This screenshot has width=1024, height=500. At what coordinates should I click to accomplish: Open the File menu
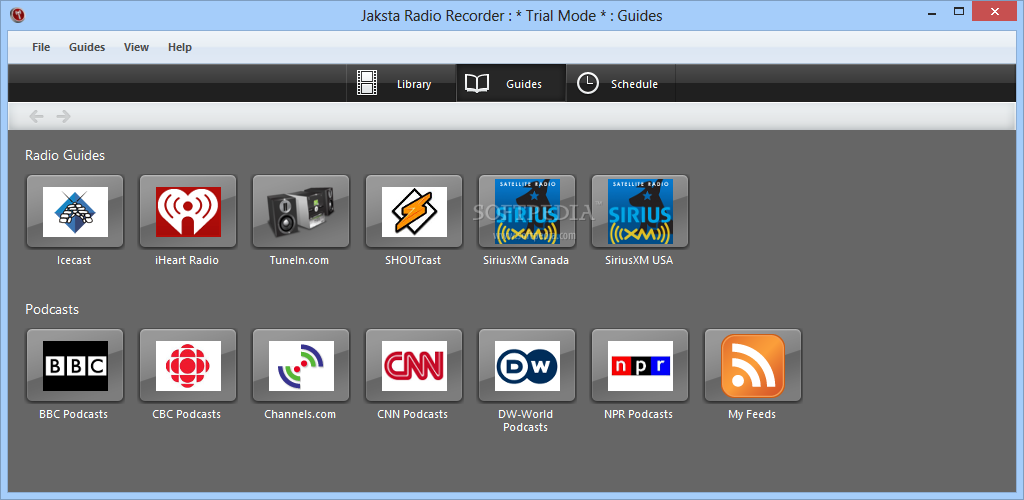coord(41,47)
